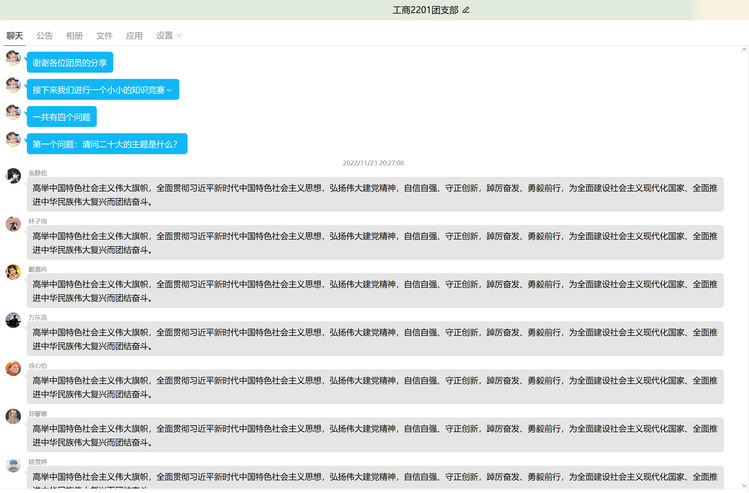Screen dimensions: 749x493
Task: Open 徐心怡's orange avatar
Action: coord(13,368)
